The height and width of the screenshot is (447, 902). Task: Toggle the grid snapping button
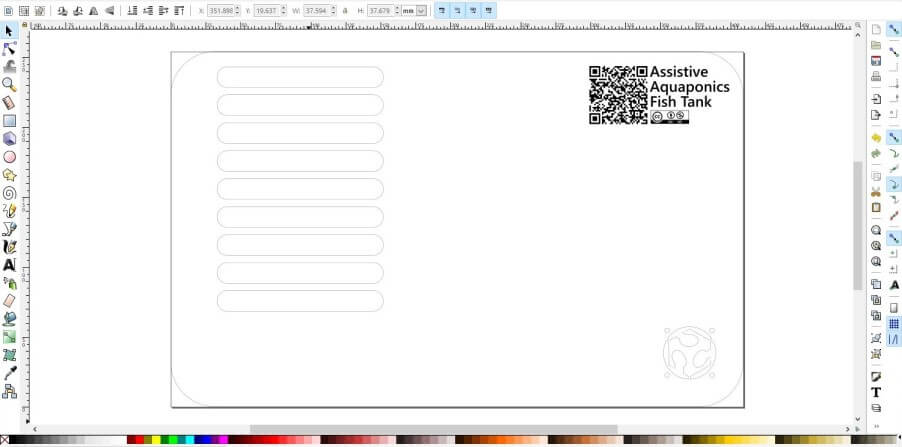click(x=894, y=324)
